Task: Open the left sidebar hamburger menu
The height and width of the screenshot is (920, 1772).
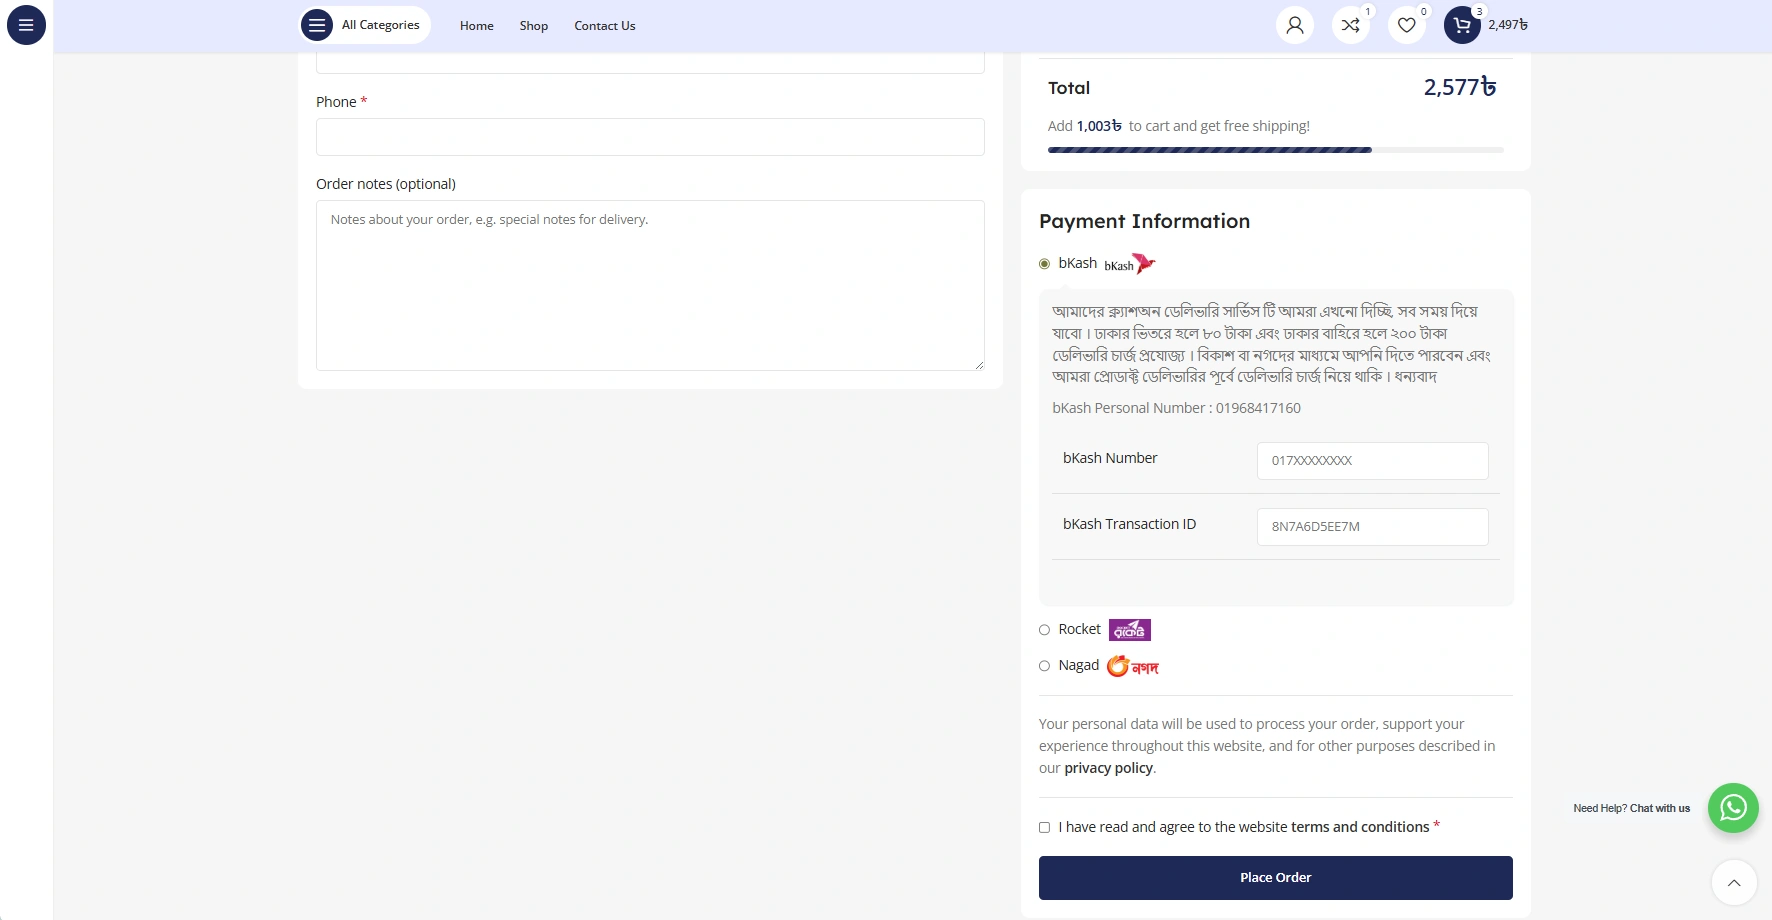Action: (26, 25)
